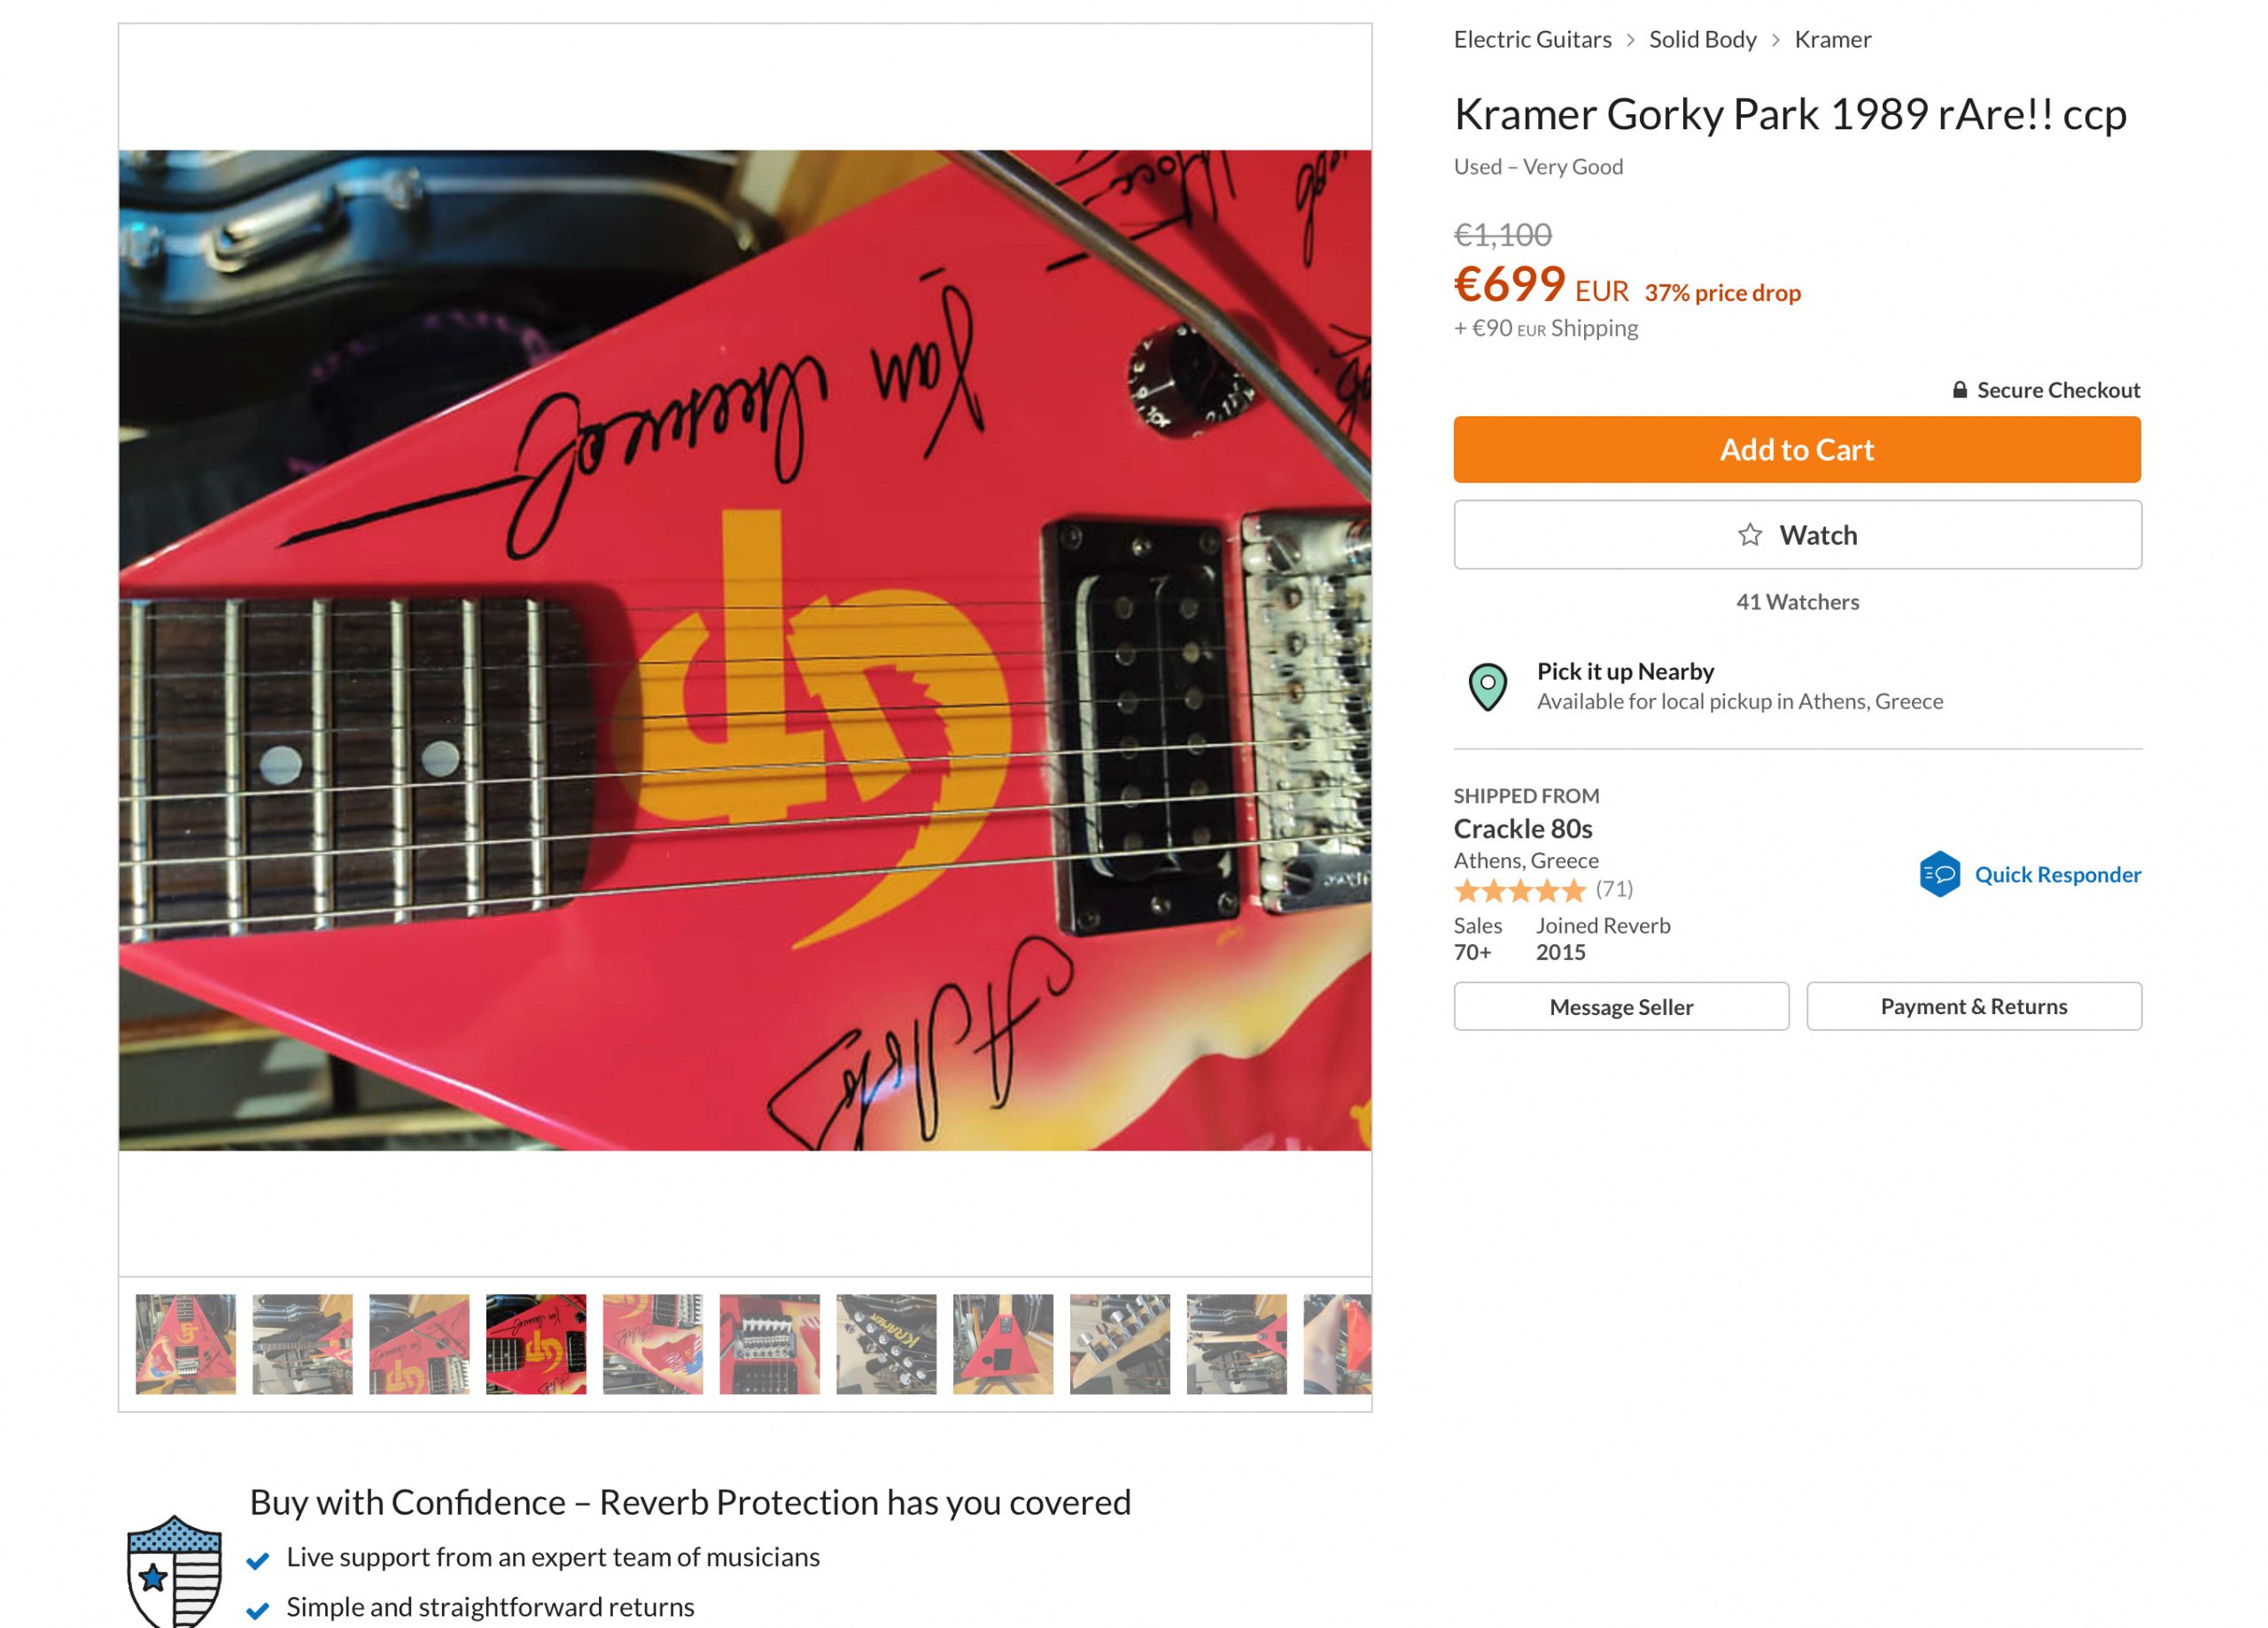Open the Electric Guitars breadcrumb category

1532,39
